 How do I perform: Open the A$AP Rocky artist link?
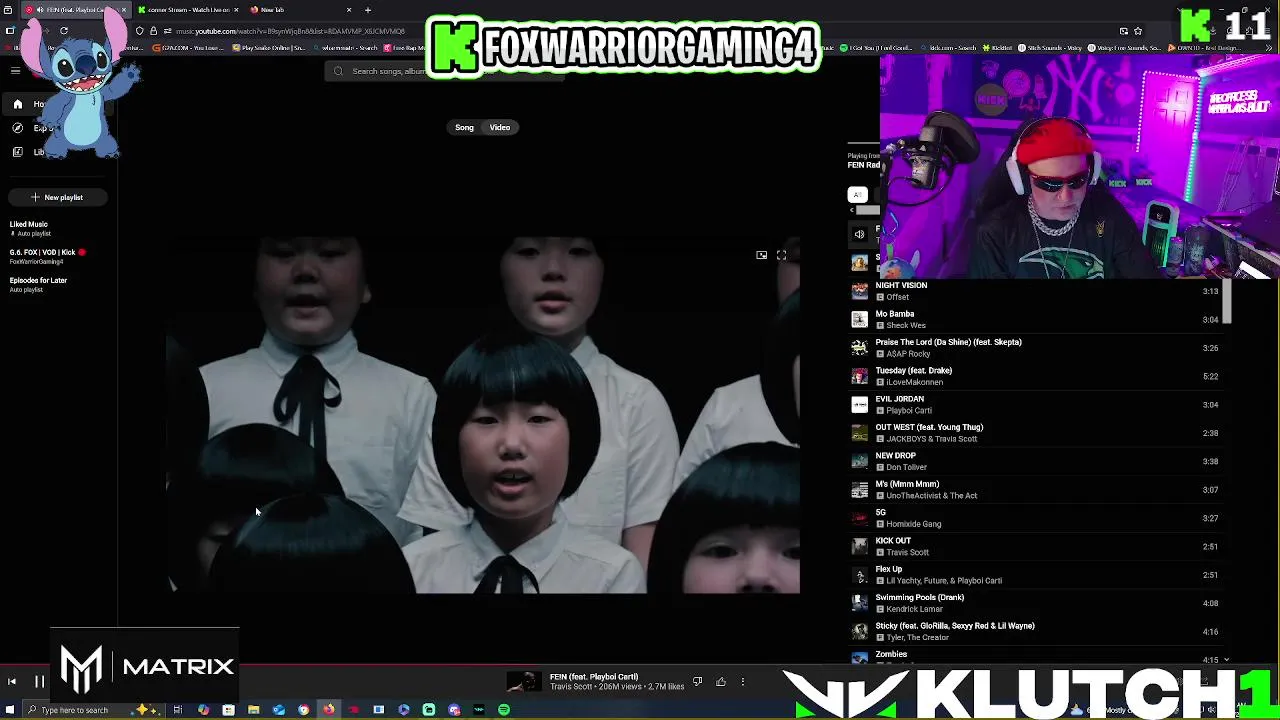pos(908,354)
